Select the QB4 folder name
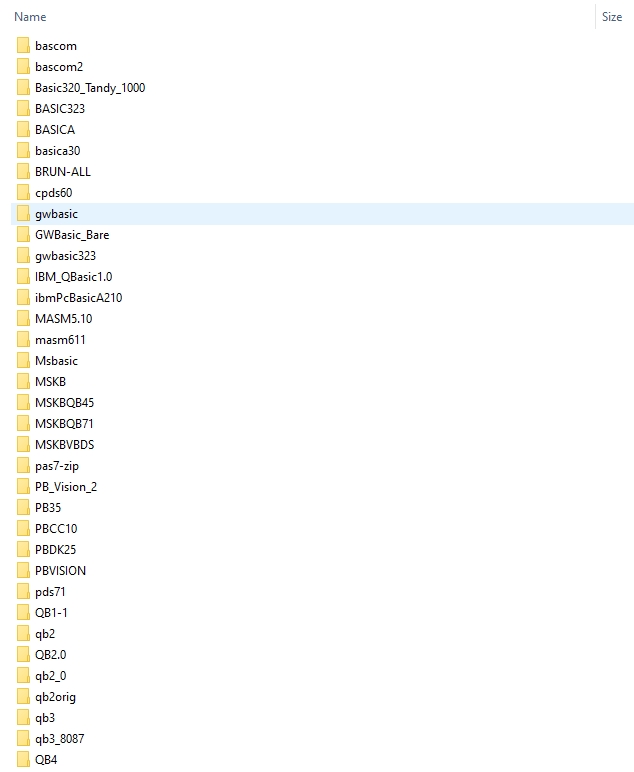 tap(46, 760)
